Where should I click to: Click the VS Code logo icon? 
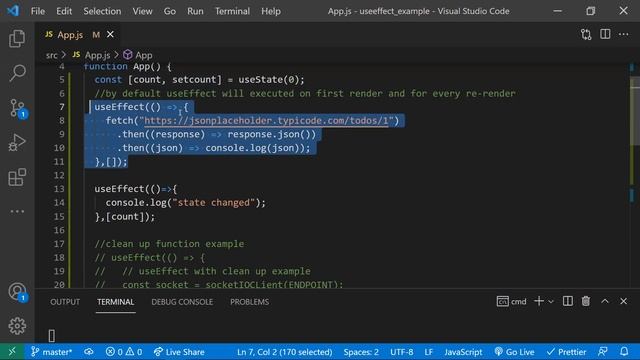click(13, 11)
